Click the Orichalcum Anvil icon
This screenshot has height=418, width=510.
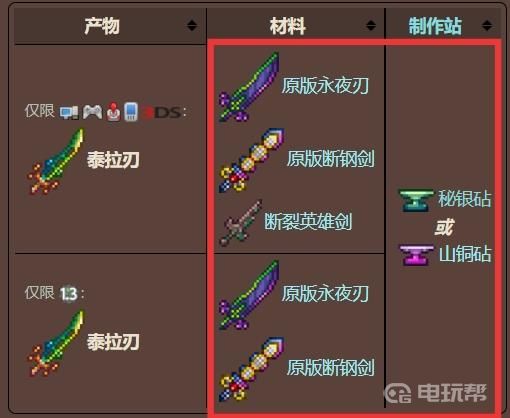[x=416, y=255]
